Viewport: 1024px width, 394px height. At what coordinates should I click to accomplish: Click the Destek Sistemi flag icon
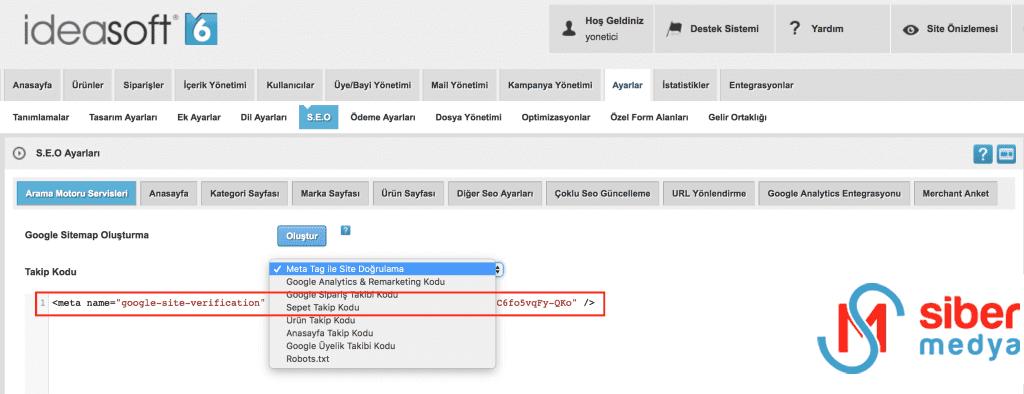674,29
